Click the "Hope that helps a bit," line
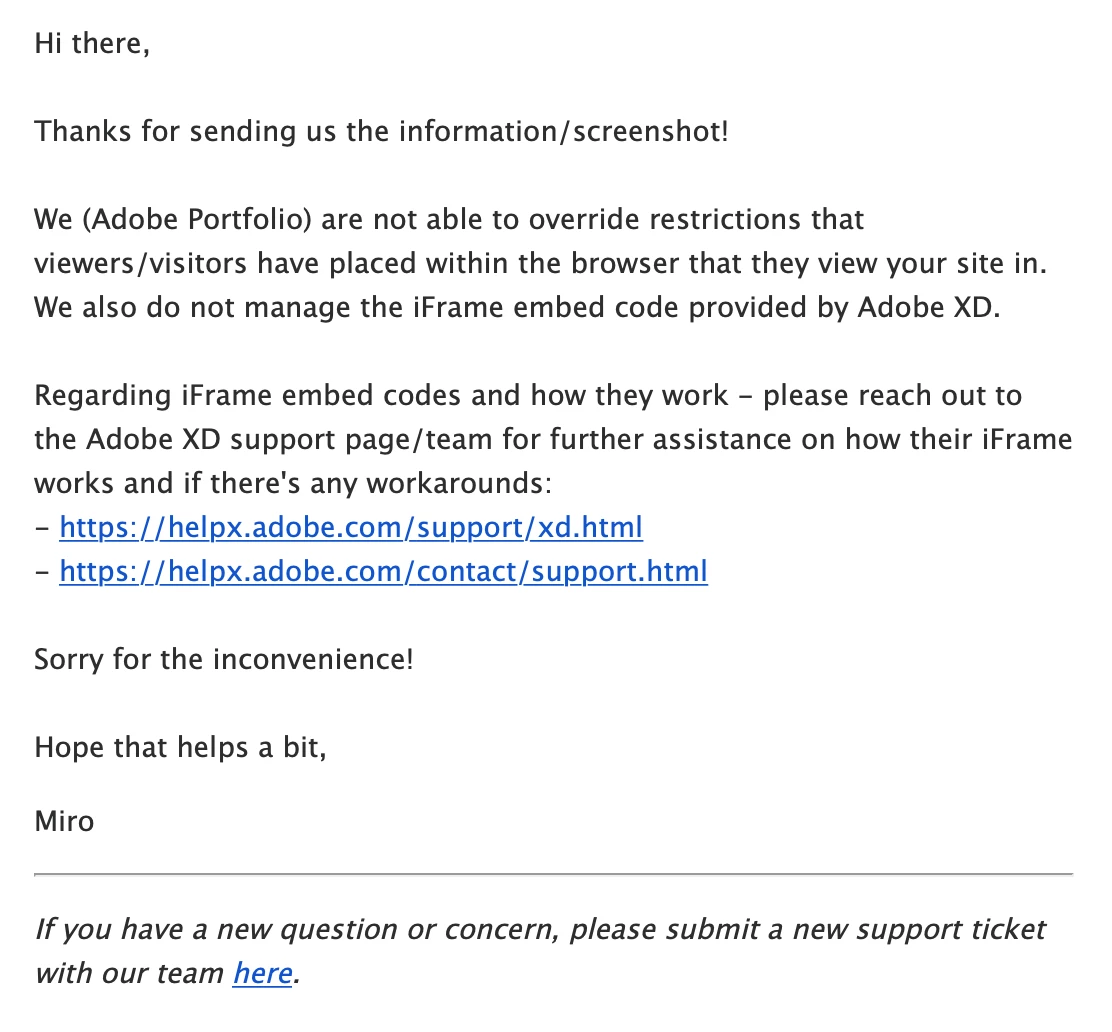This screenshot has width=1112, height=1032. pyautogui.click(x=180, y=747)
